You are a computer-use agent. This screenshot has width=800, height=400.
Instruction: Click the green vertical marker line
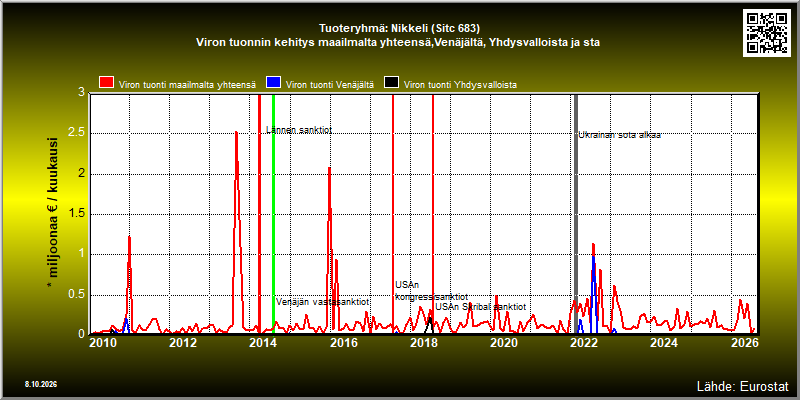(x=273, y=214)
